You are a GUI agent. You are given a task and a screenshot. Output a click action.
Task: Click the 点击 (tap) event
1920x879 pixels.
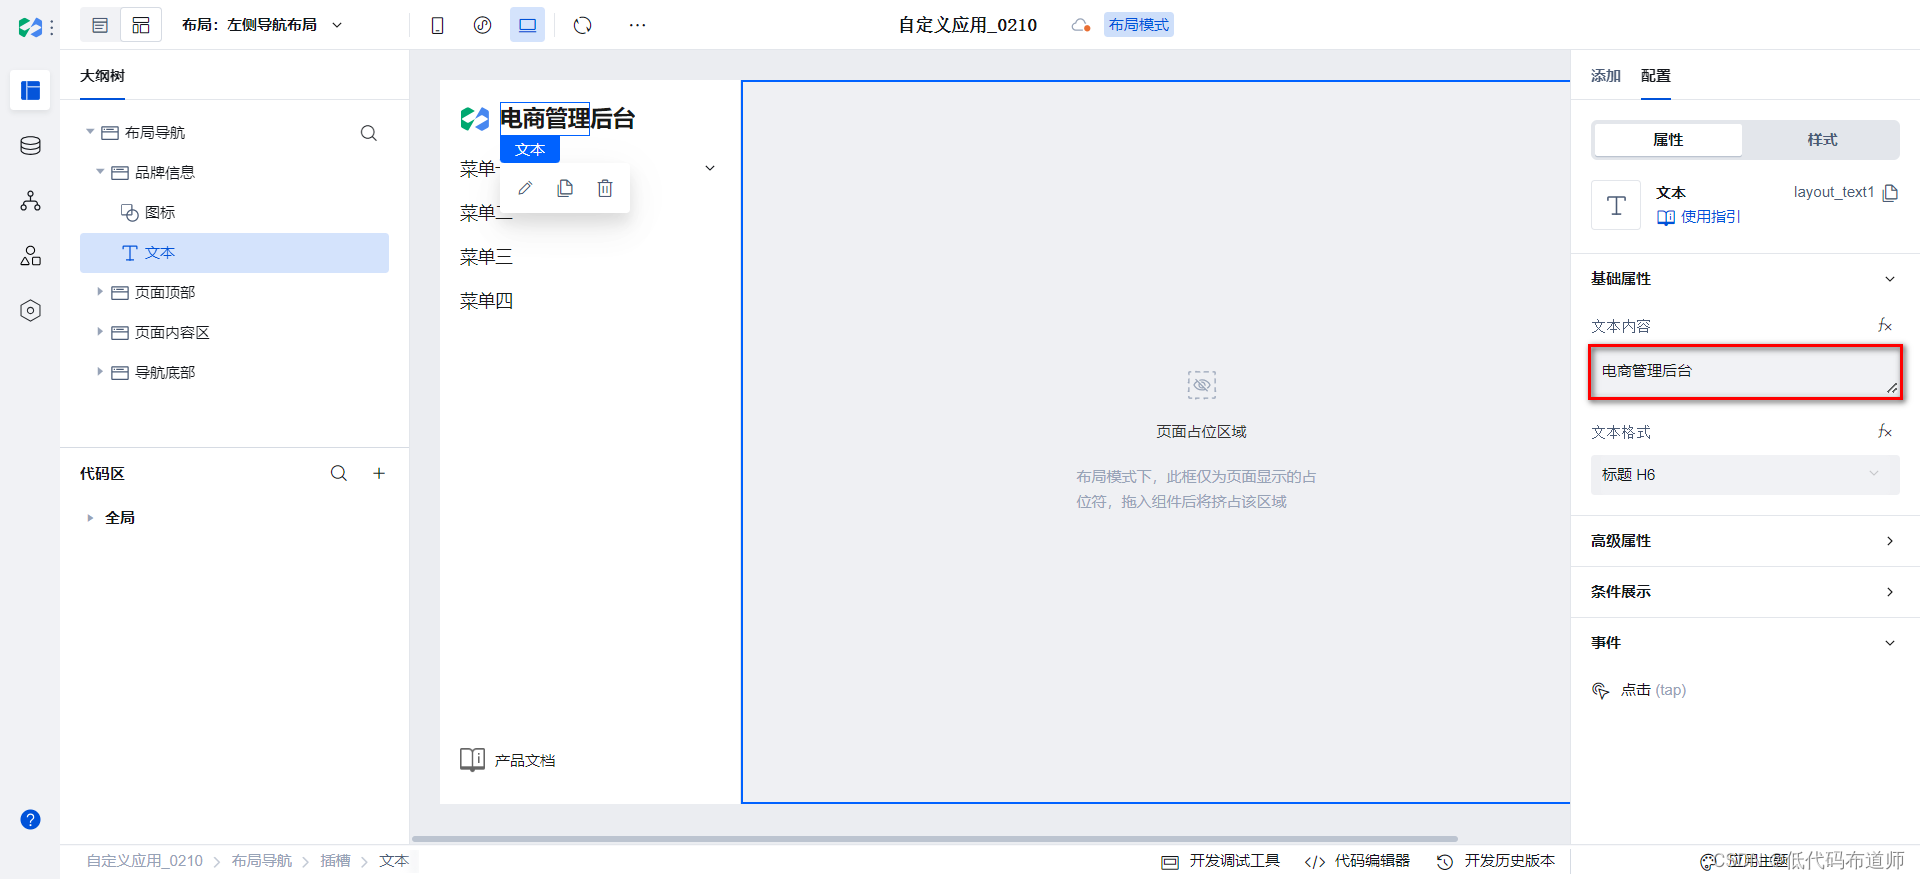[x=1639, y=690]
